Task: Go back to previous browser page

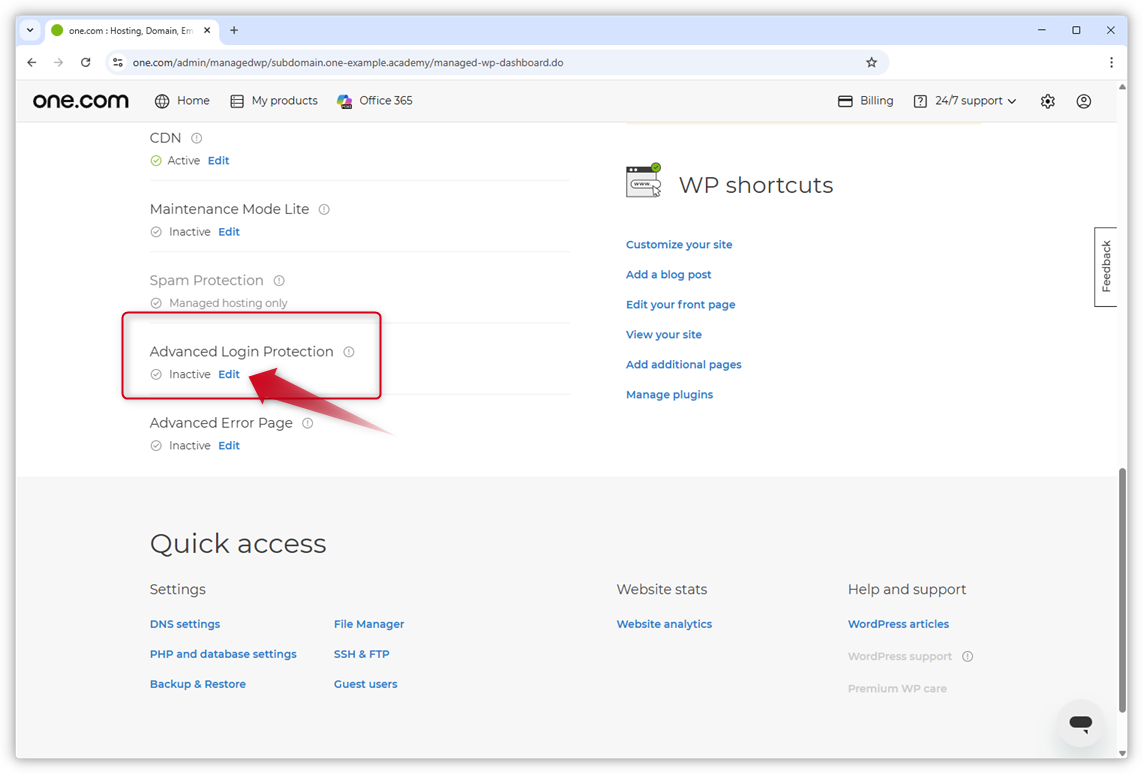Action: (x=32, y=63)
